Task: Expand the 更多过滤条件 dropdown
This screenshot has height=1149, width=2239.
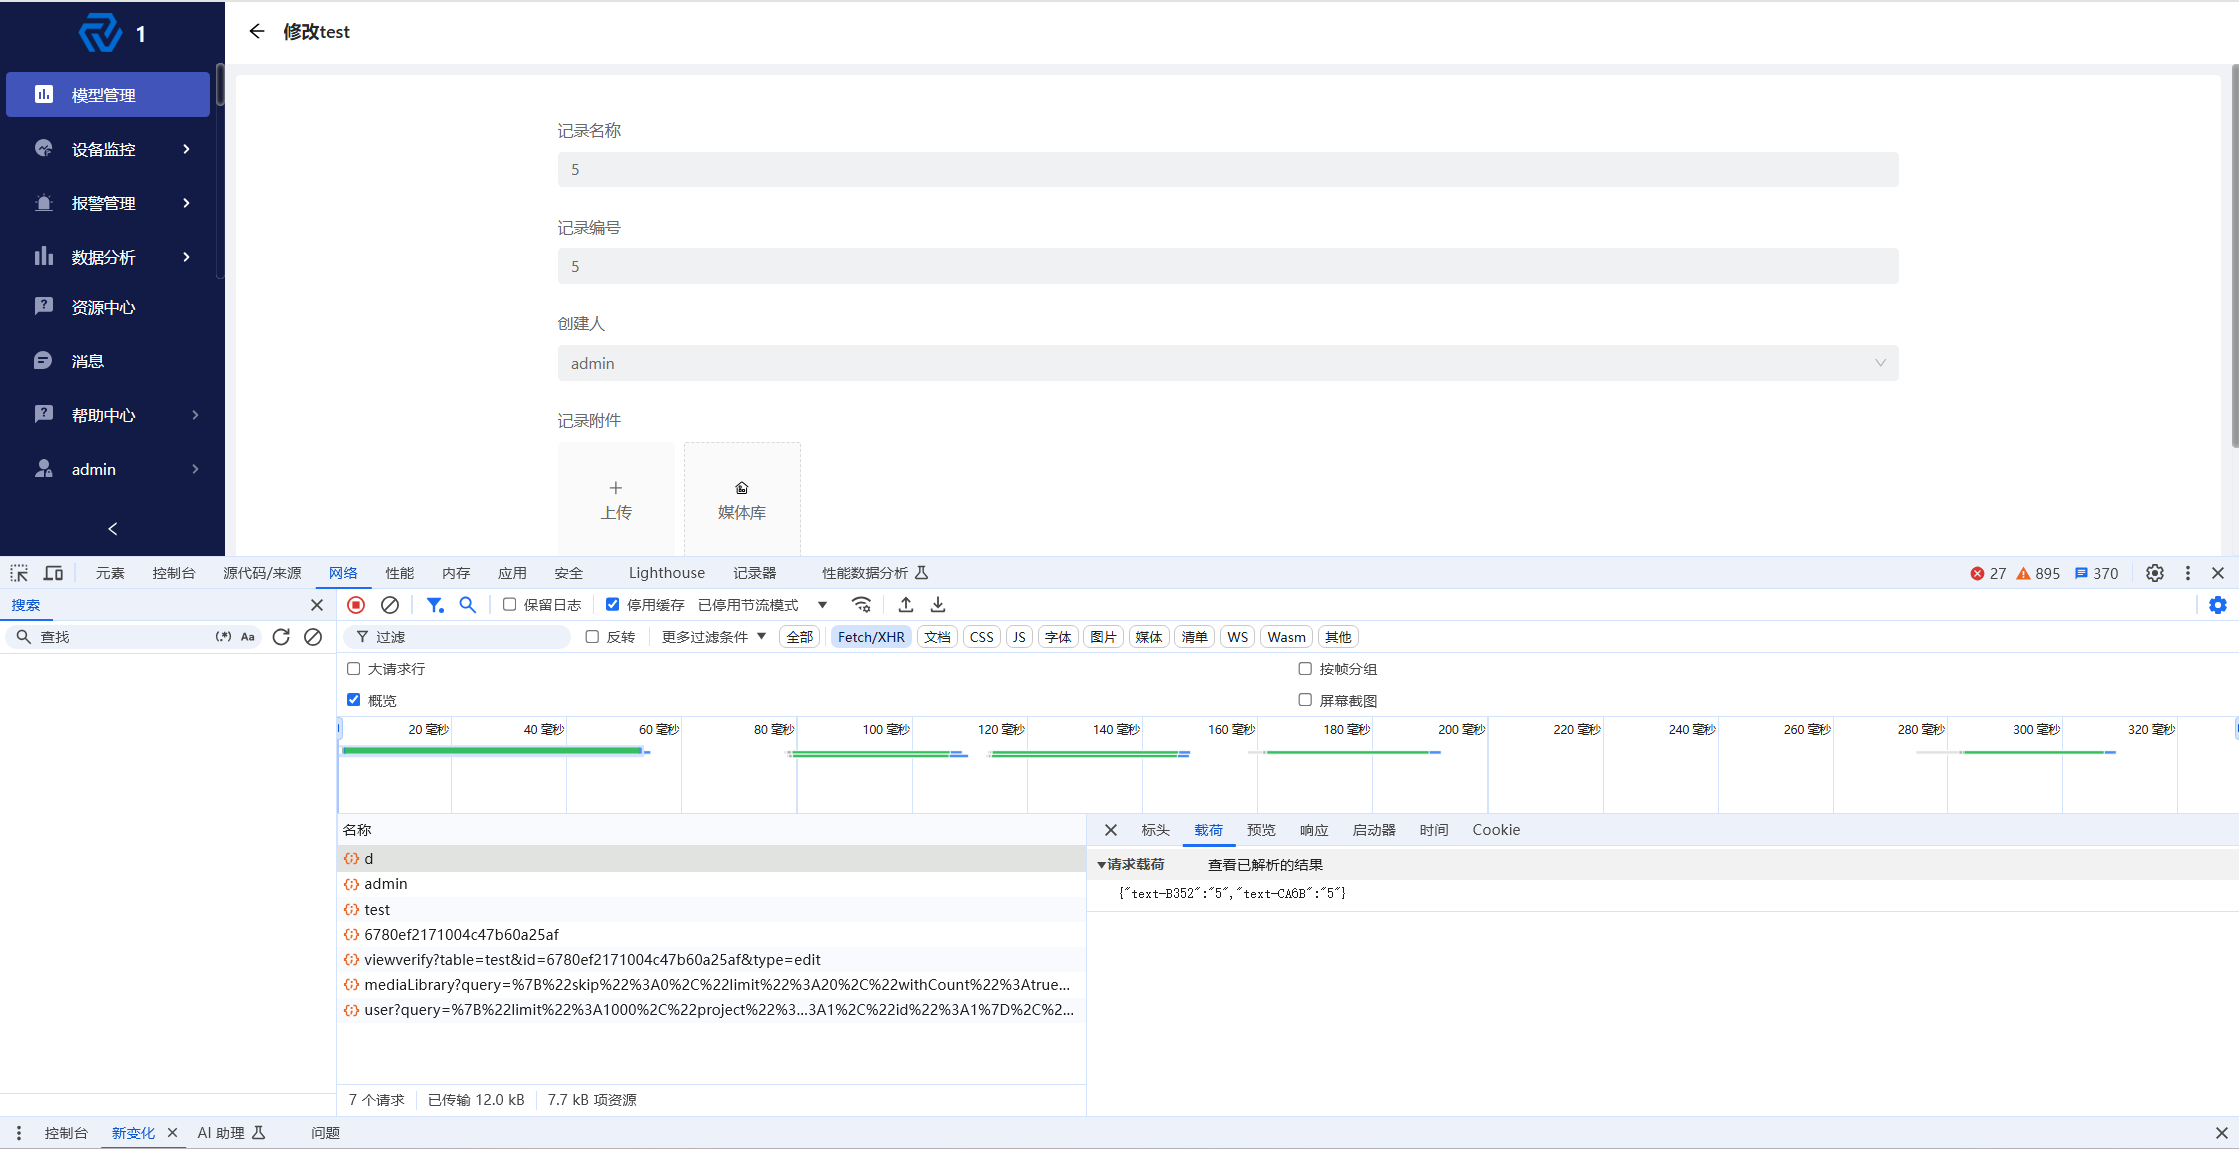Action: click(x=713, y=637)
